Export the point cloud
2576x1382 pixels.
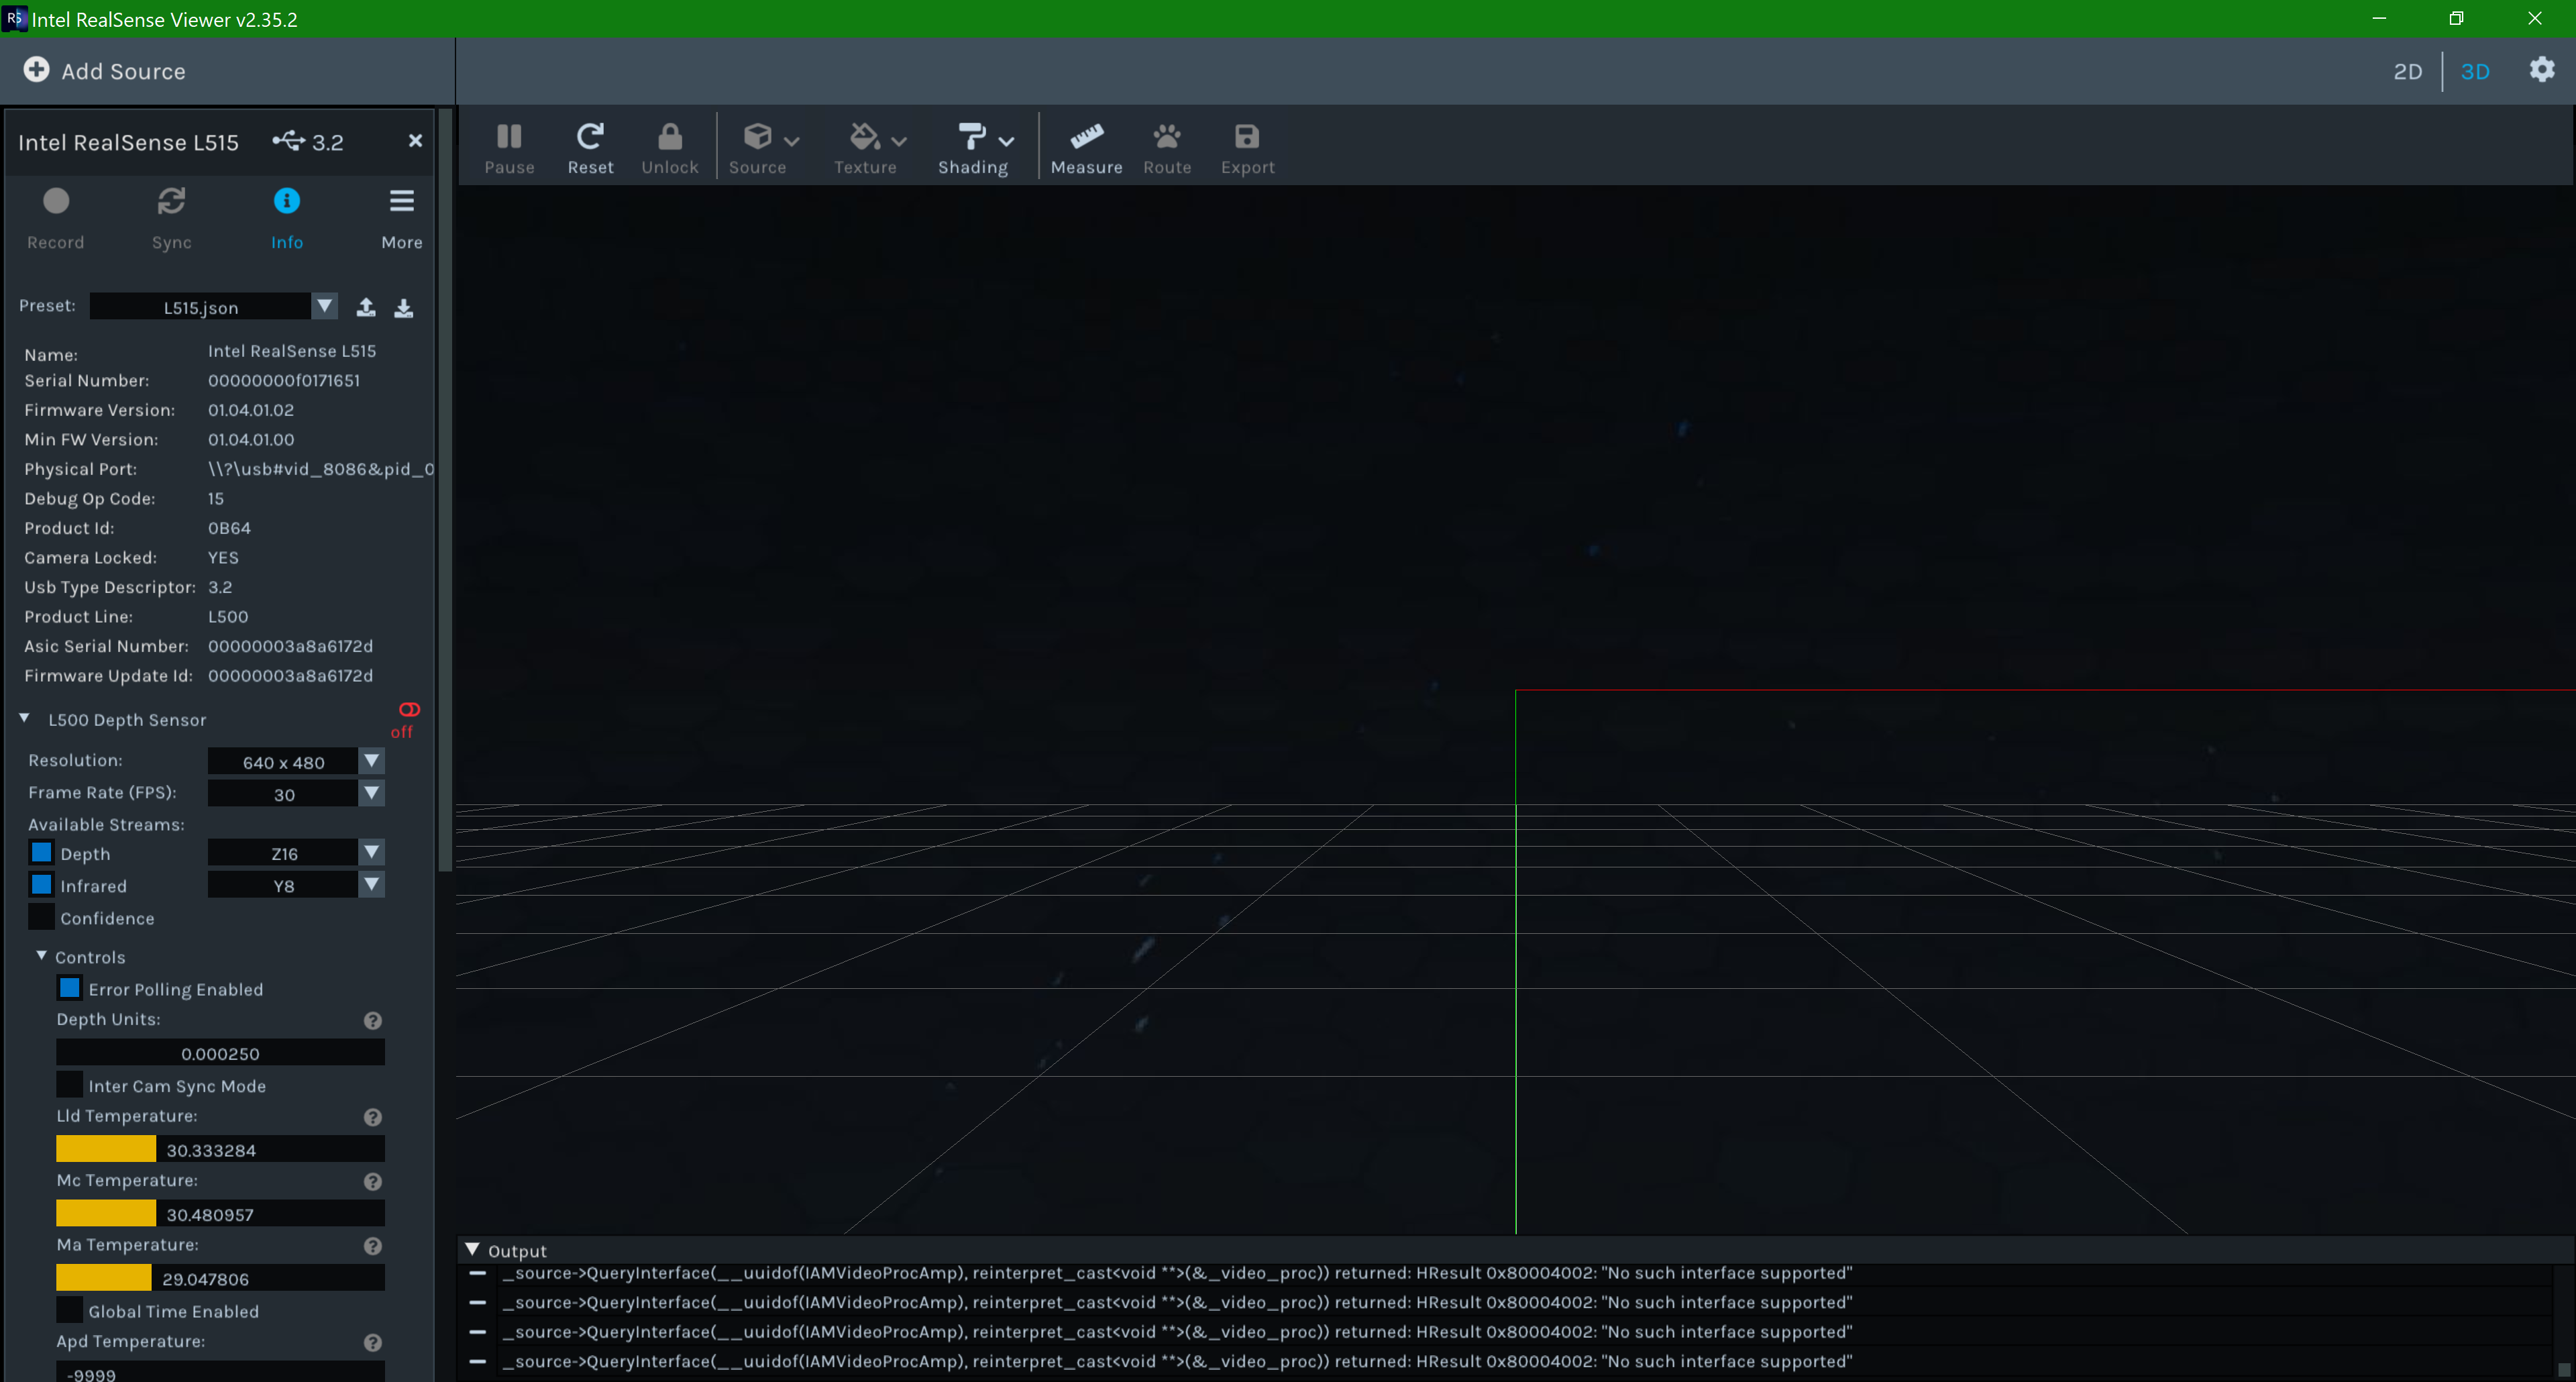(x=1246, y=146)
